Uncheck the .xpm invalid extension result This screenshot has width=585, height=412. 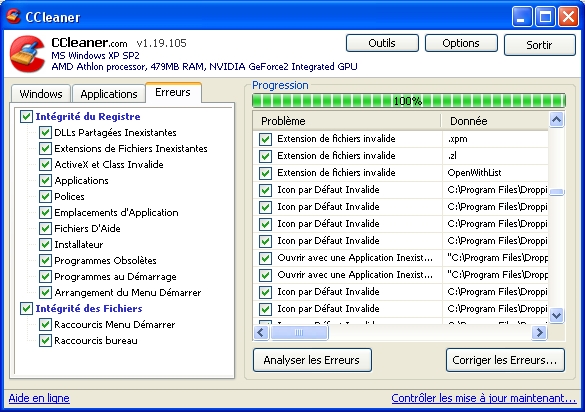(x=265, y=139)
